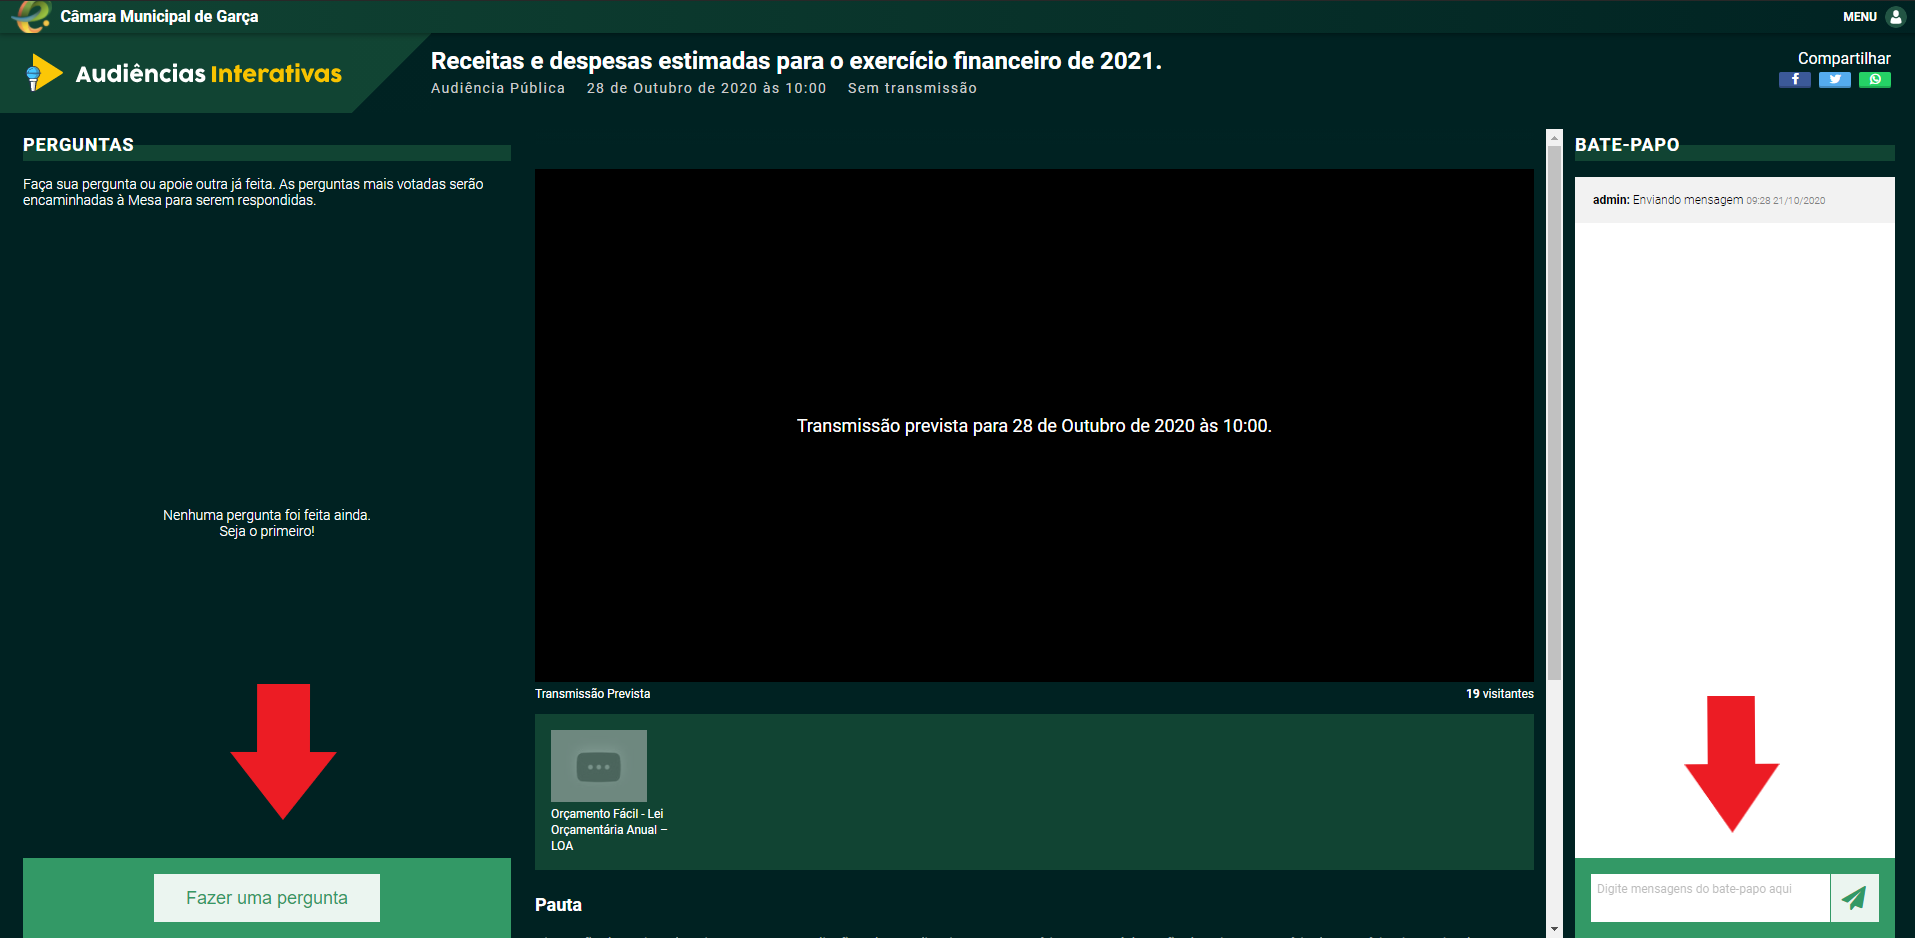
Task: Open Orçamento Fácil - Lei Orçamentária Anual text link
Action: click(608, 830)
